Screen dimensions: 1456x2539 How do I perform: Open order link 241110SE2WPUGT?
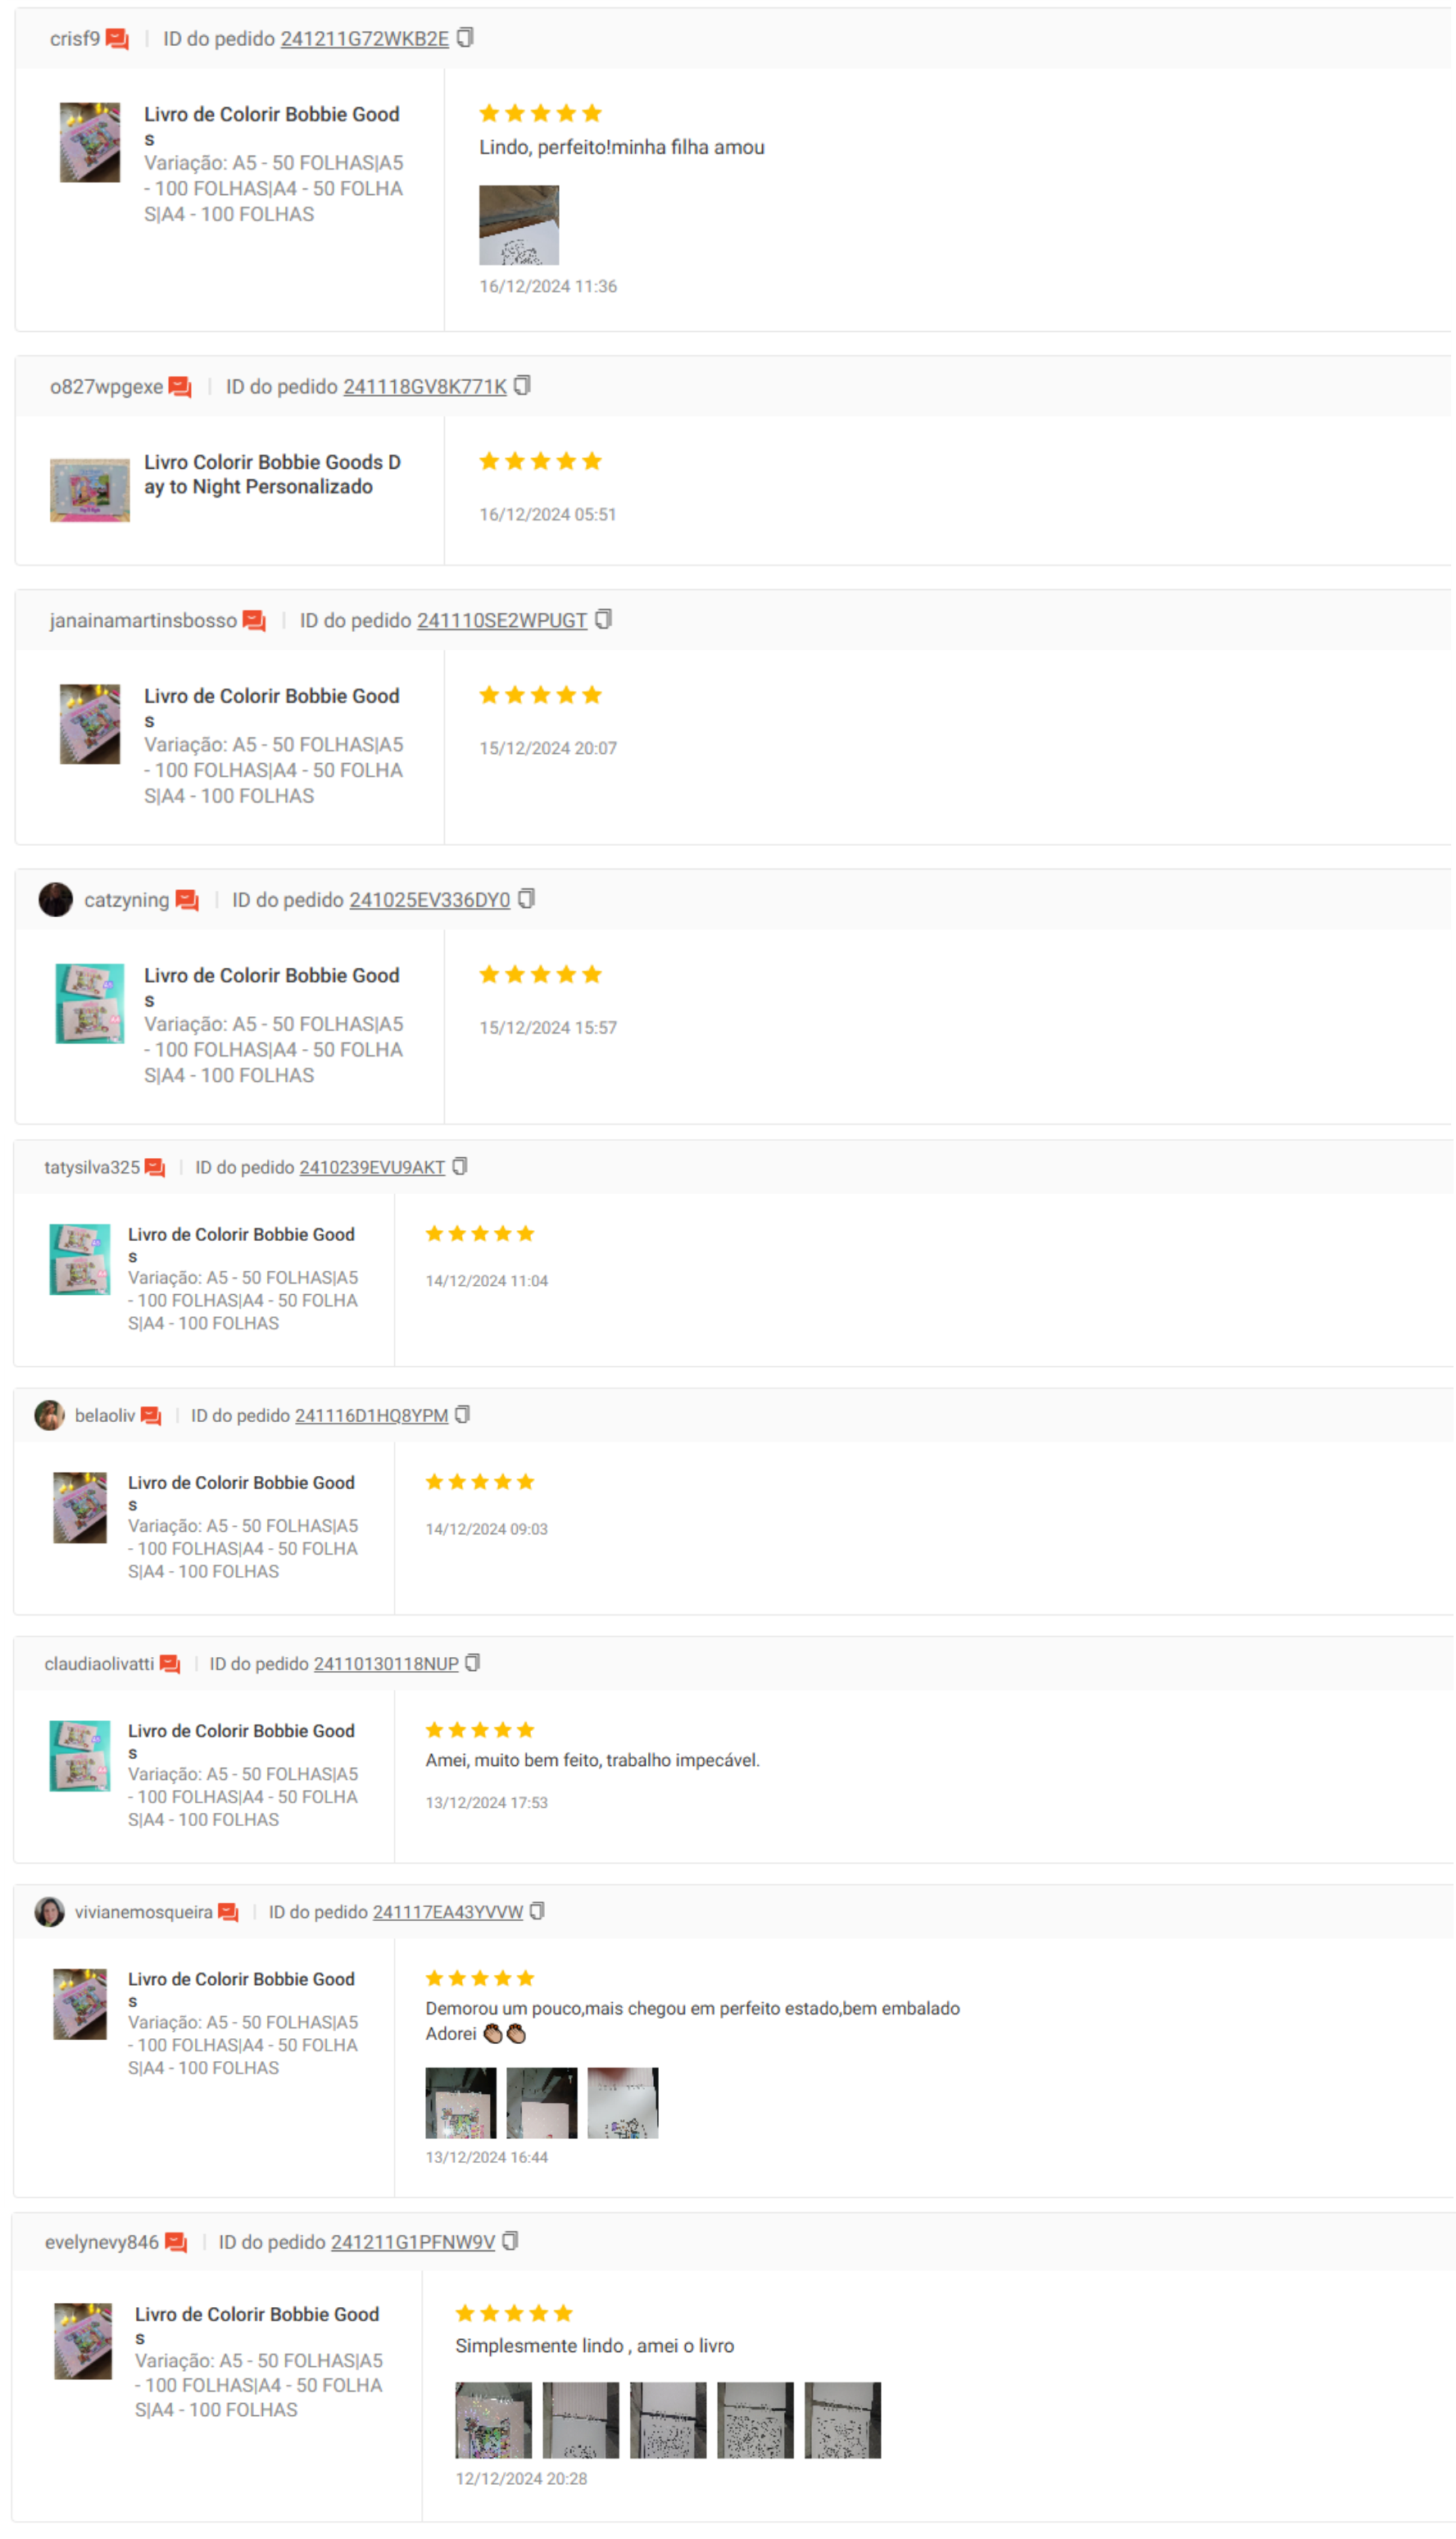[x=502, y=620]
